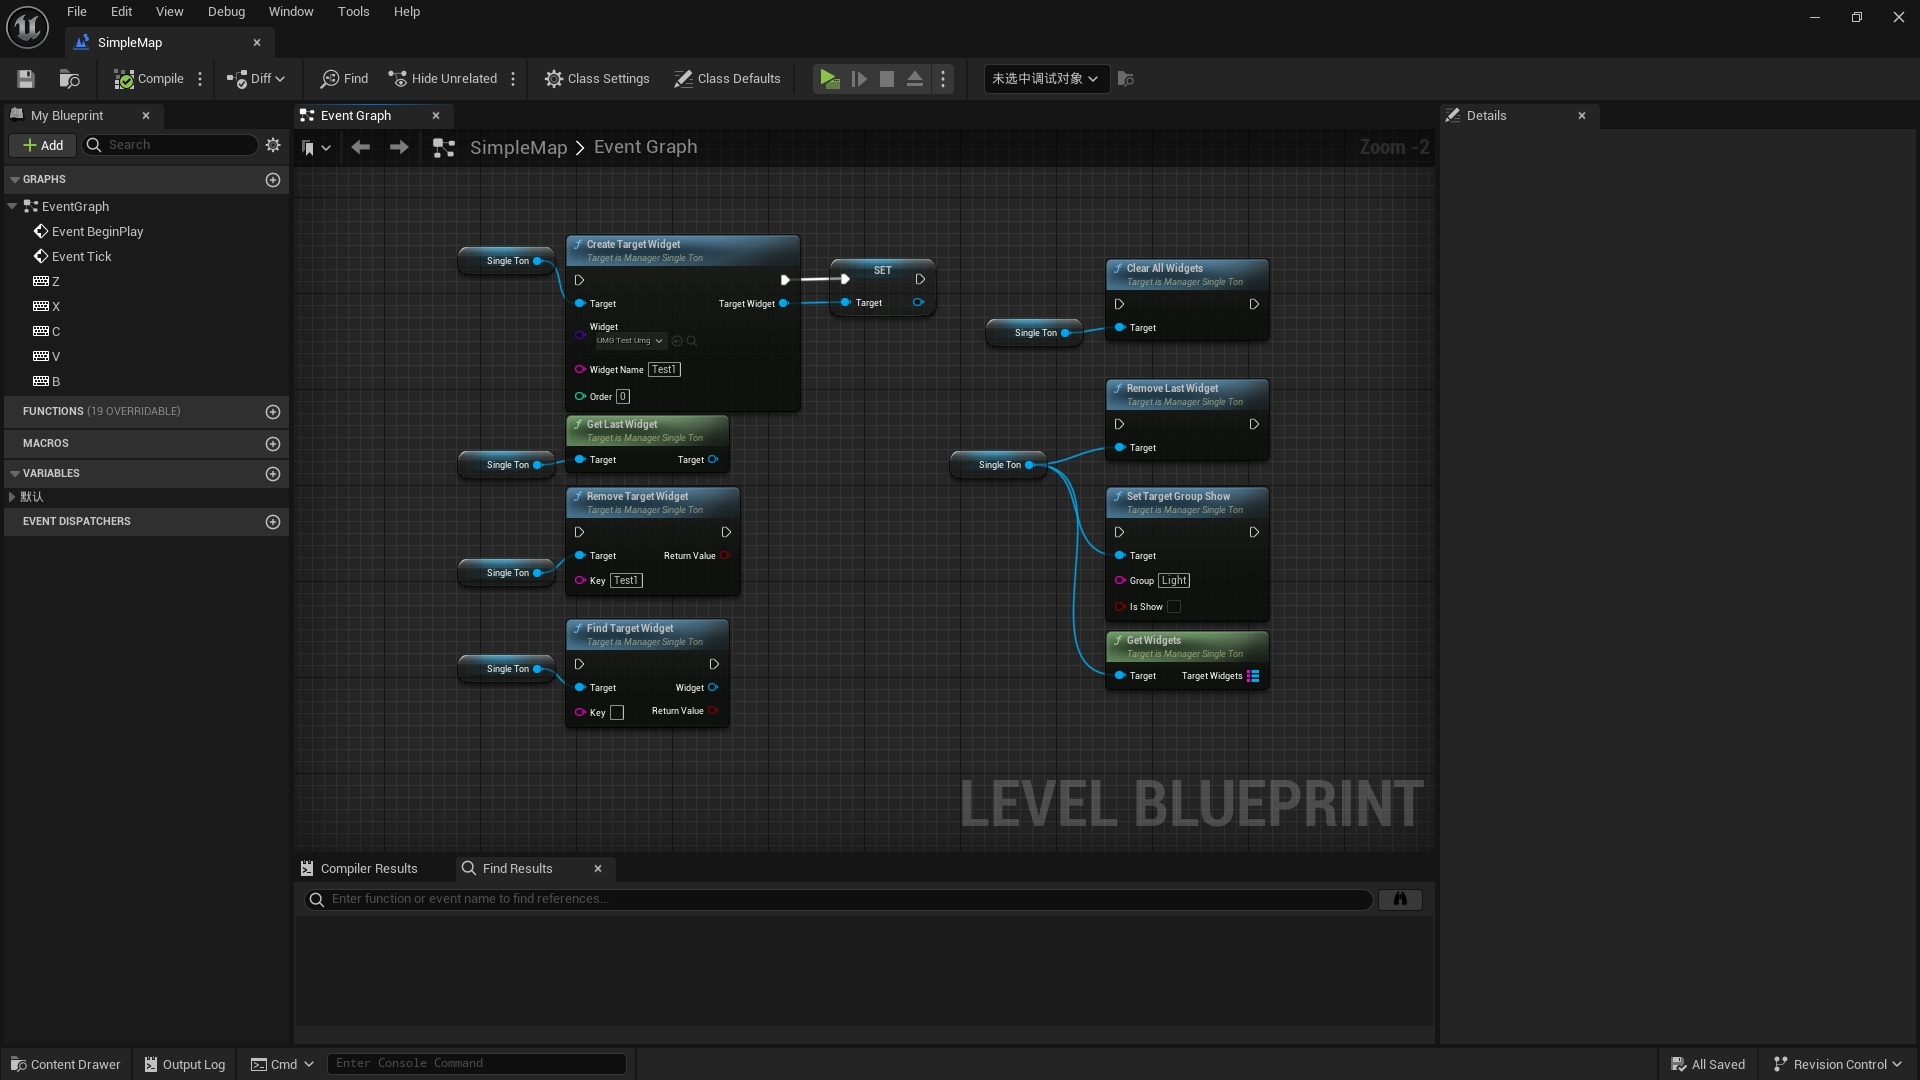Click the Save asset icon
The width and height of the screenshot is (1920, 1080).
pyautogui.click(x=25, y=79)
